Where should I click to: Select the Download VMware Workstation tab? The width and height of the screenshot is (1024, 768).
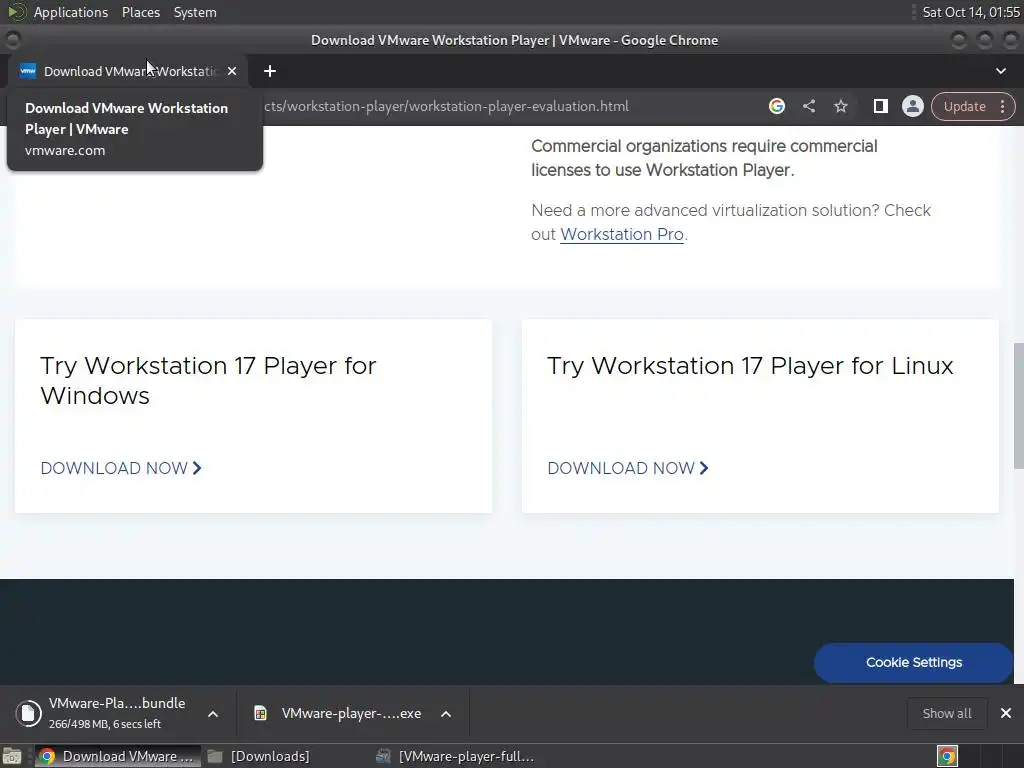pyautogui.click(x=128, y=71)
